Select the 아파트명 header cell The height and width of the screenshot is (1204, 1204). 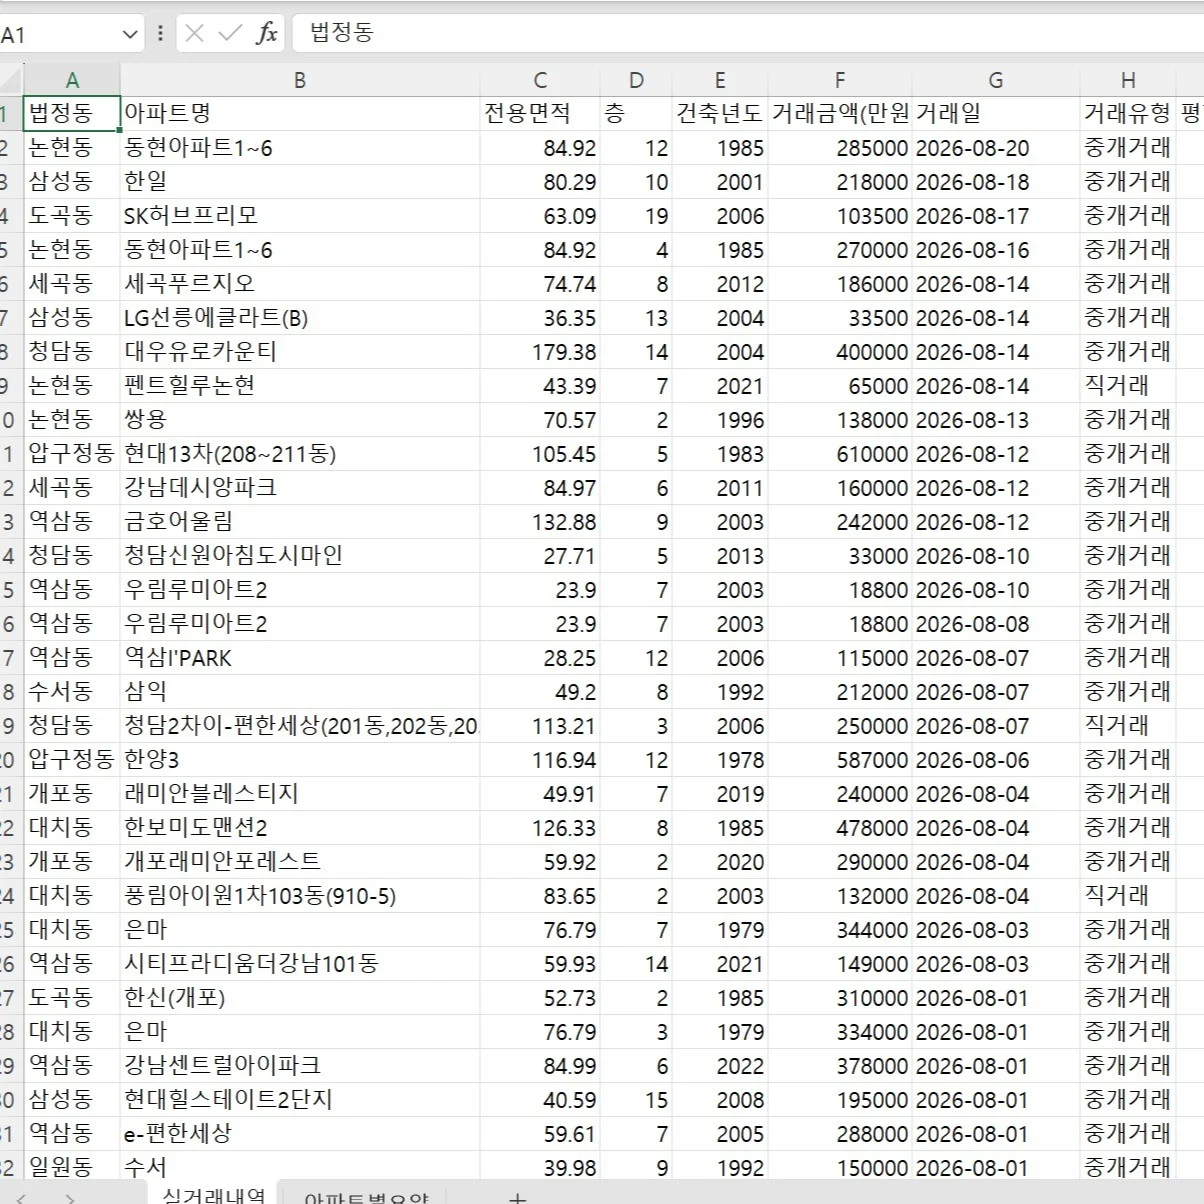click(300, 114)
